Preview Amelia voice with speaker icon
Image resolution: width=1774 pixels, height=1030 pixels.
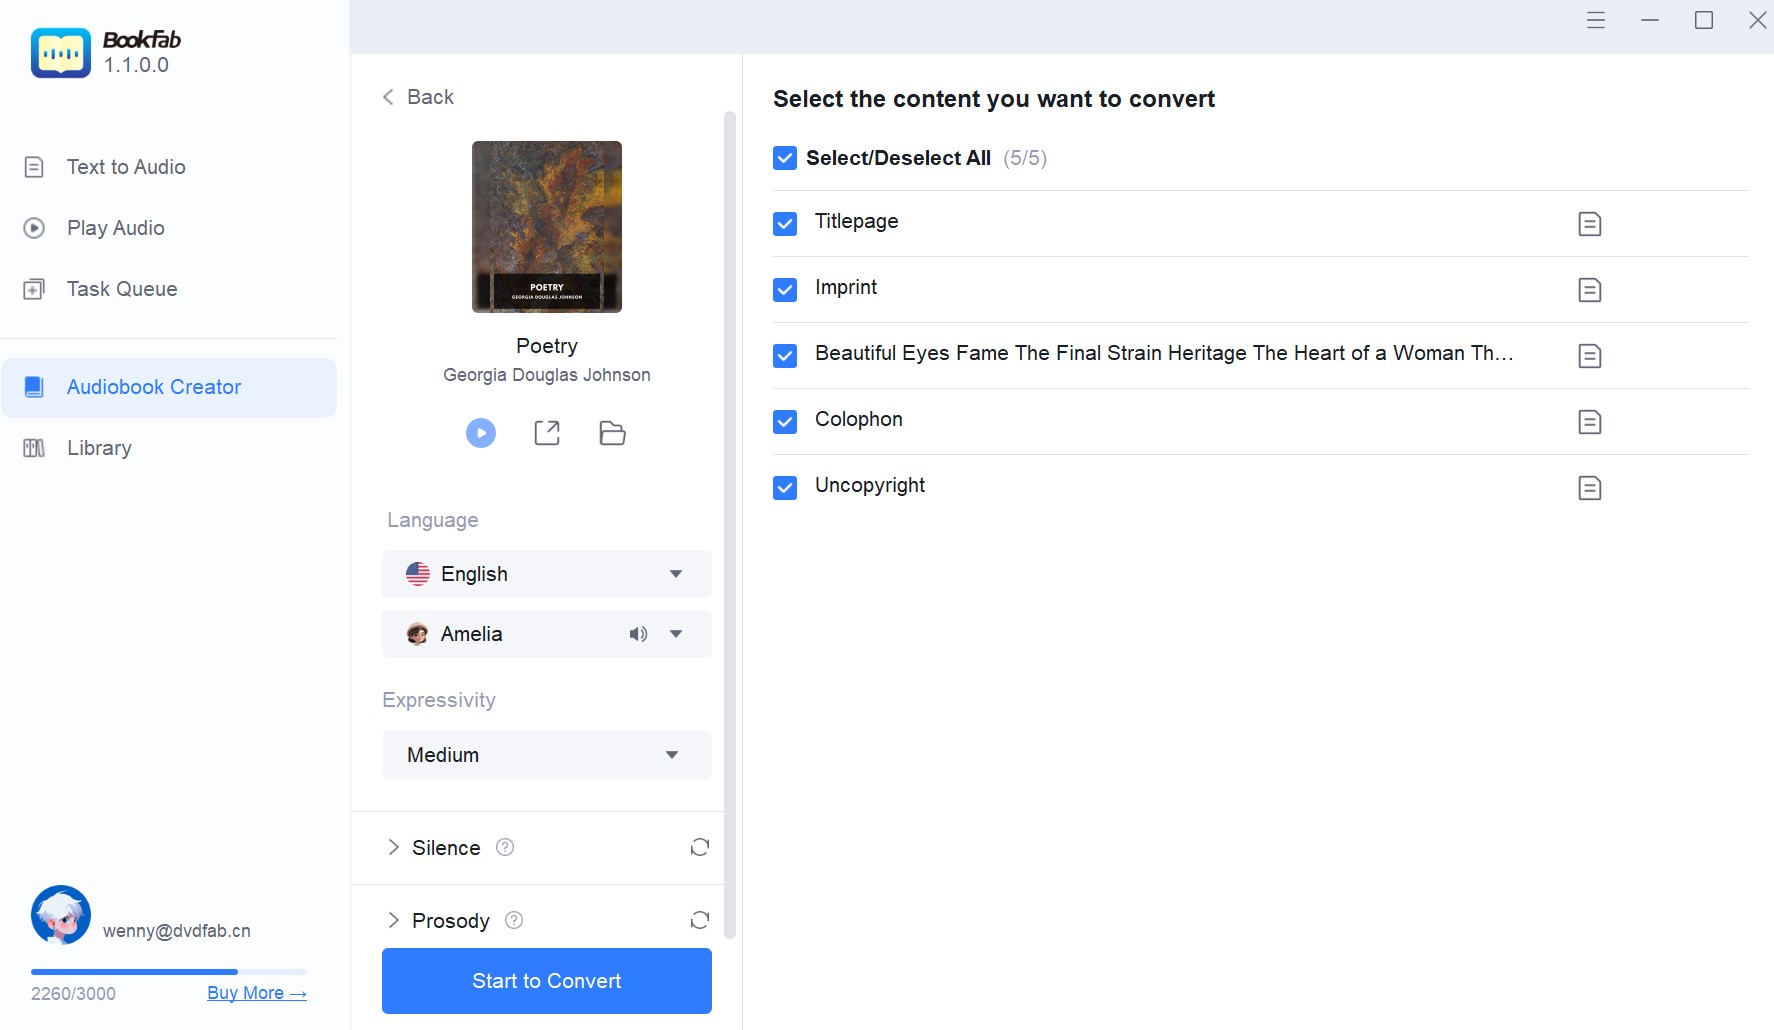(x=638, y=634)
